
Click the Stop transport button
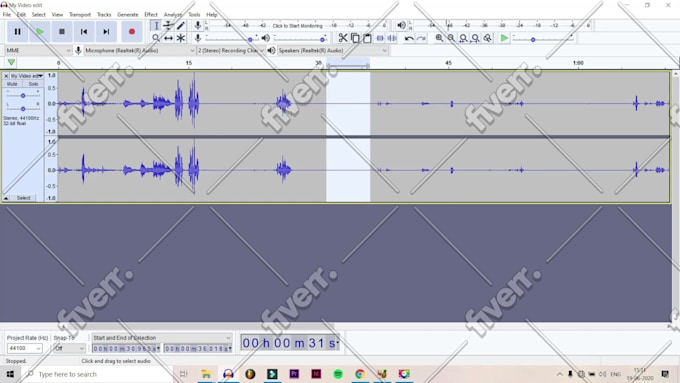tap(62, 32)
